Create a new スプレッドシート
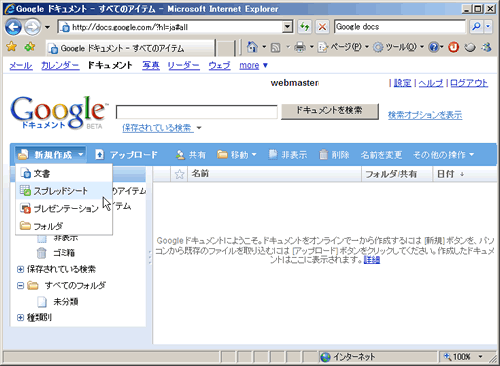Image resolution: width=500 pixels, height=366 pixels. click(64, 191)
